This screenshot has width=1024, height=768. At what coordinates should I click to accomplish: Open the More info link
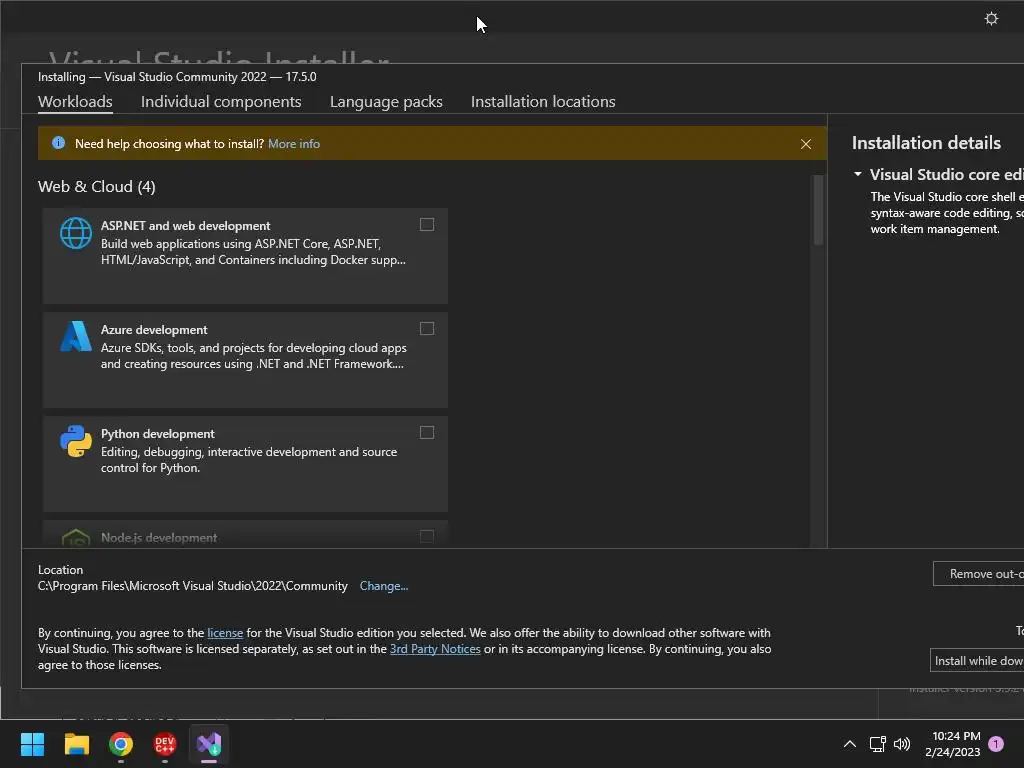pos(294,144)
